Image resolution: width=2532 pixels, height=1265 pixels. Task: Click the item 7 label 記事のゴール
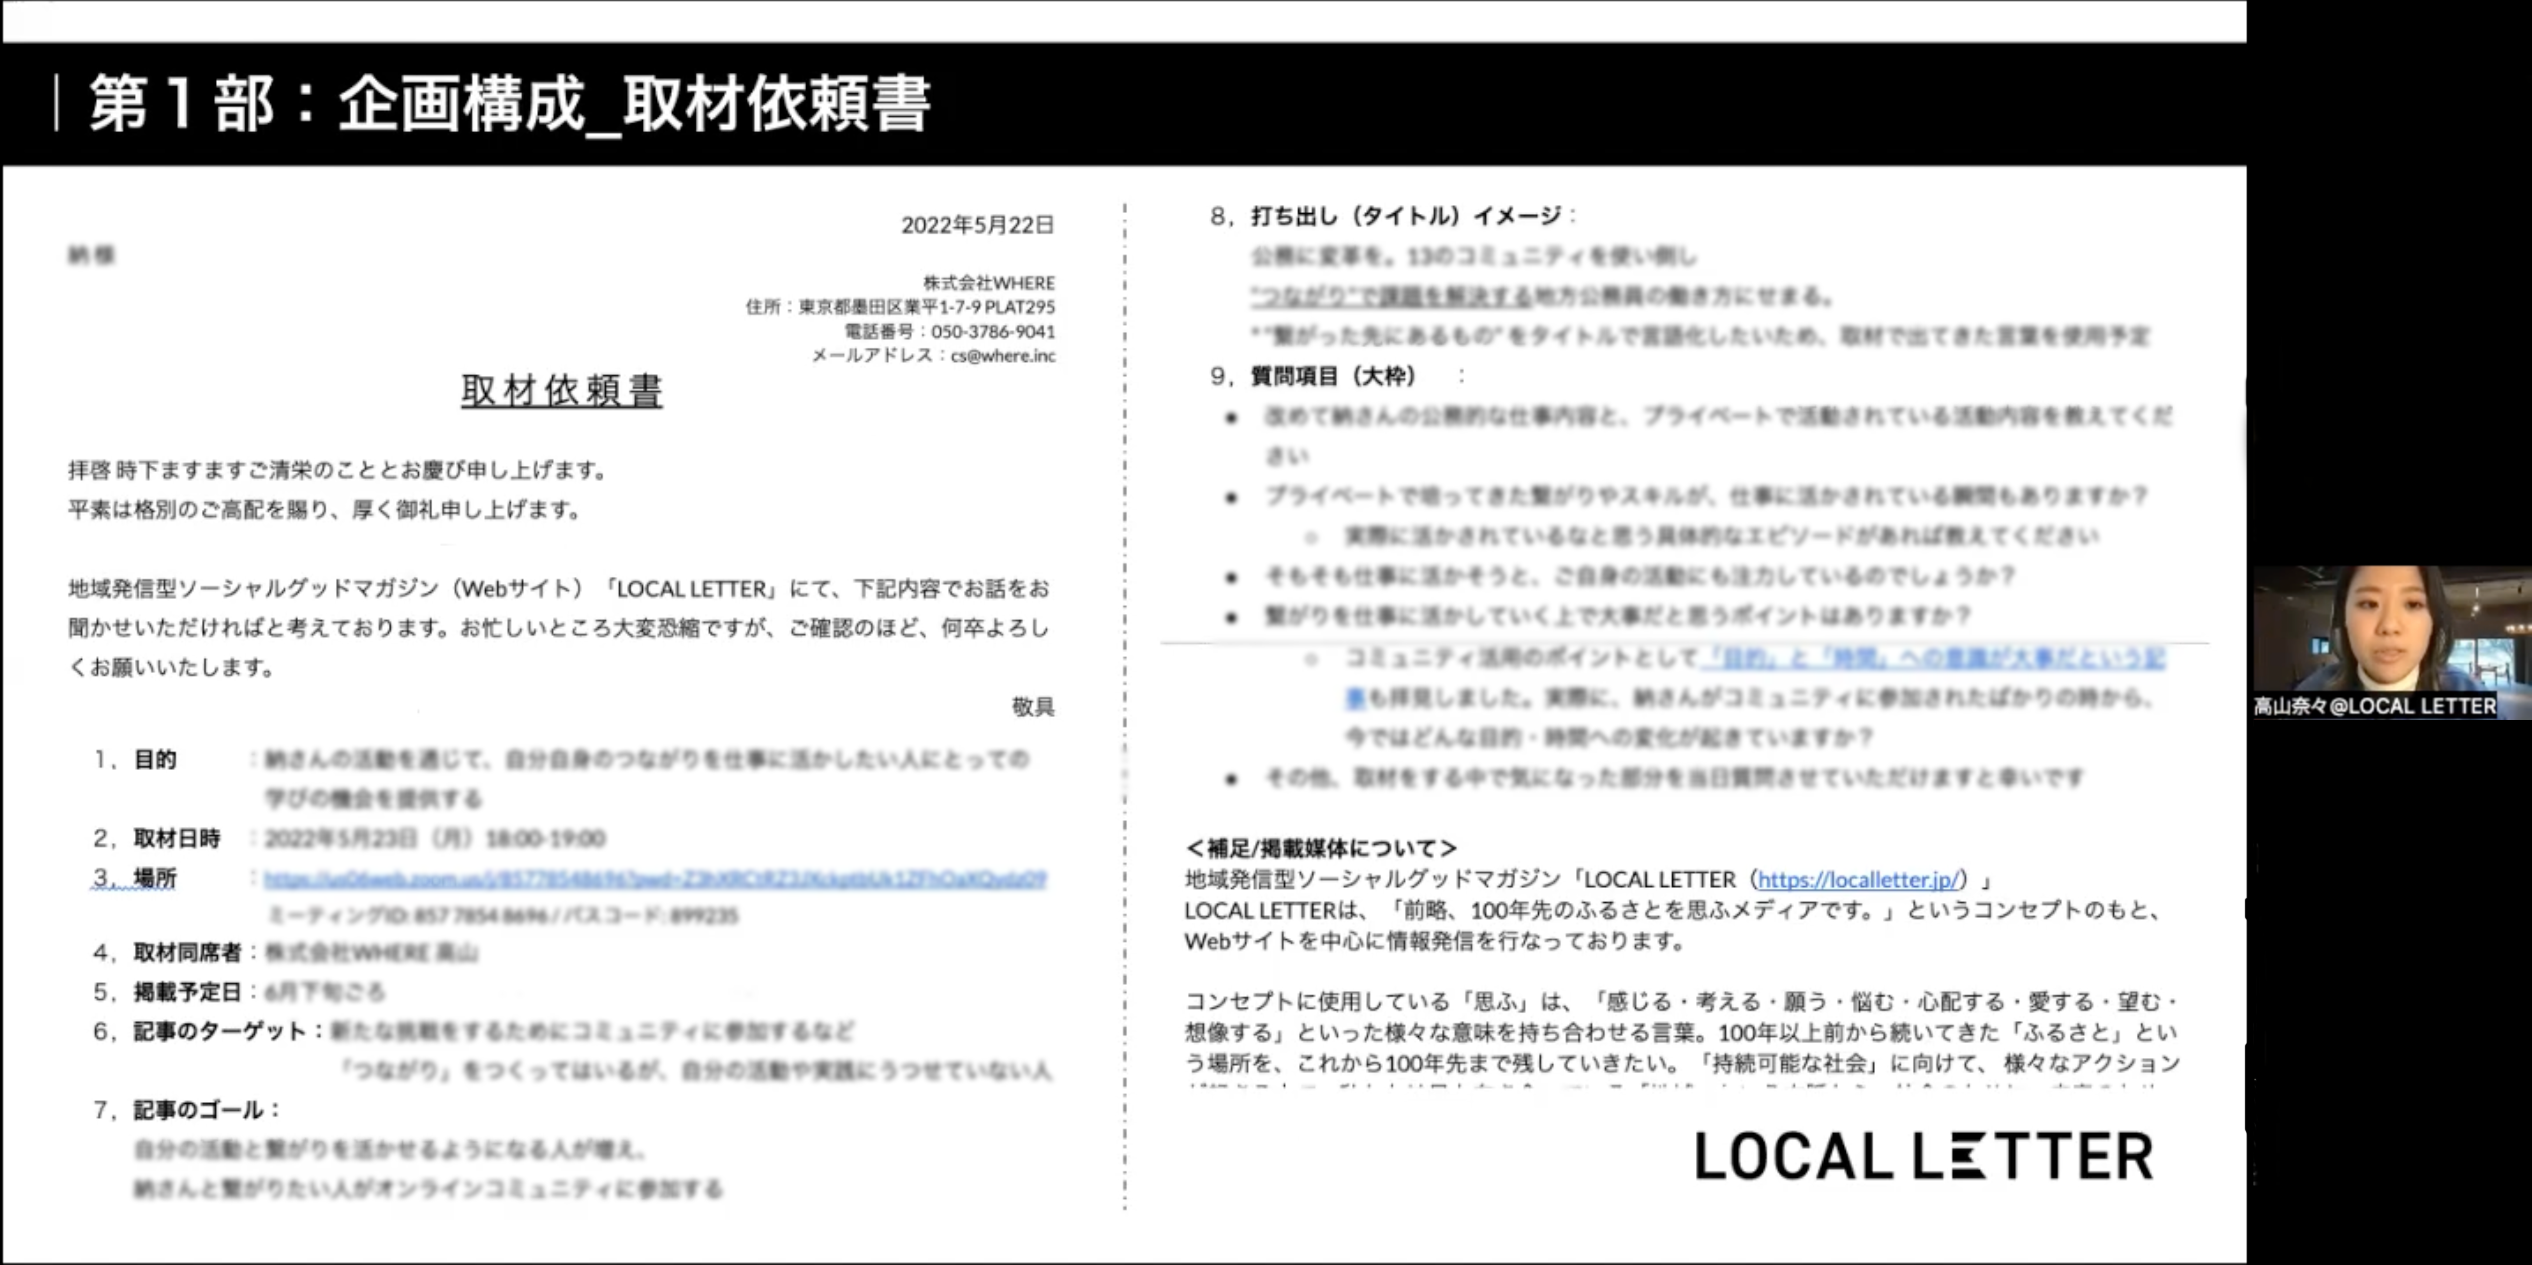(x=199, y=1110)
